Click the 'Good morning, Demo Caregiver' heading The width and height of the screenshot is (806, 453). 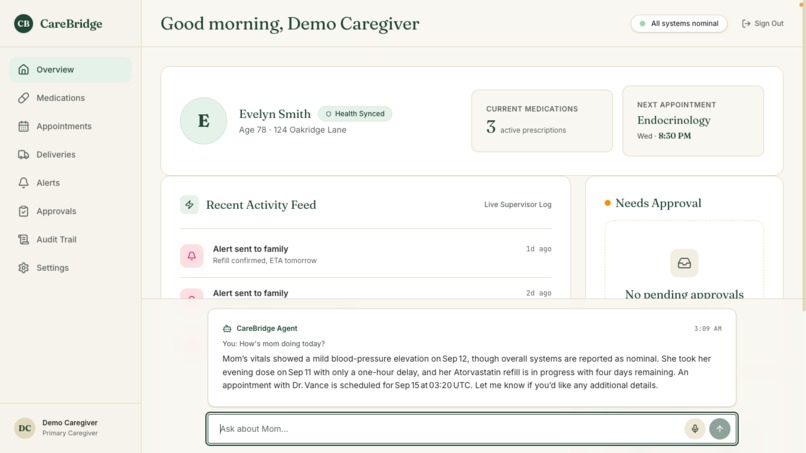(290, 24)
